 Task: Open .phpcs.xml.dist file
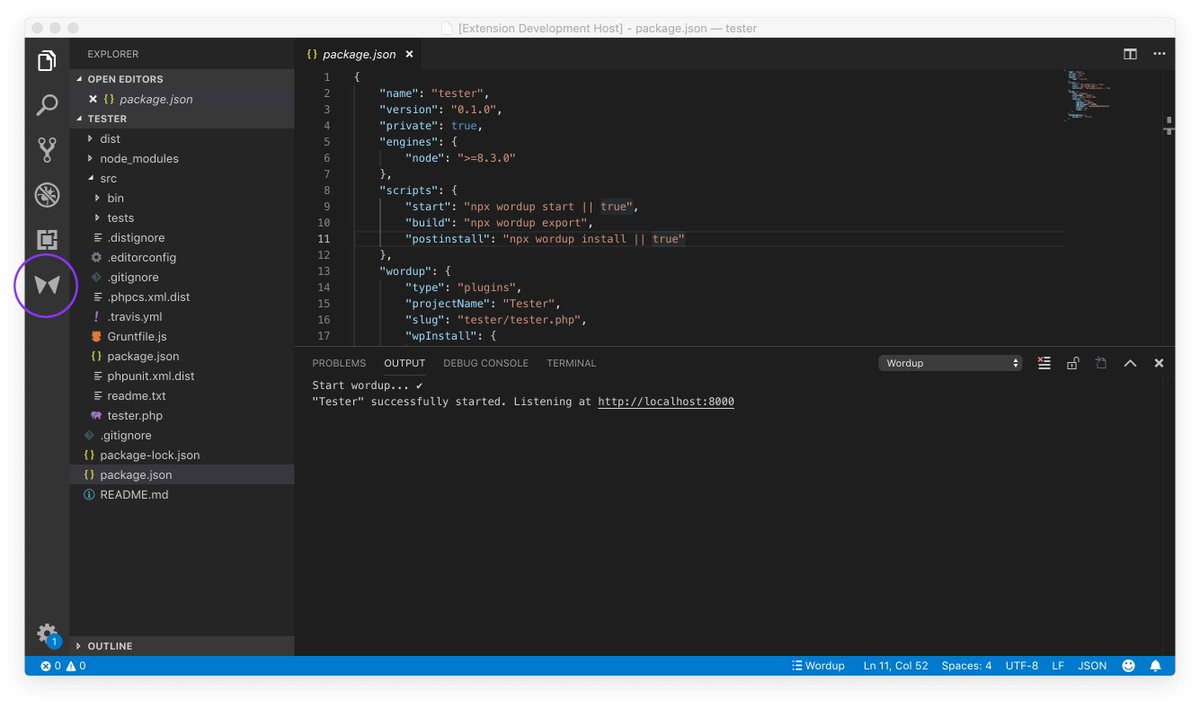click(148, 297)
